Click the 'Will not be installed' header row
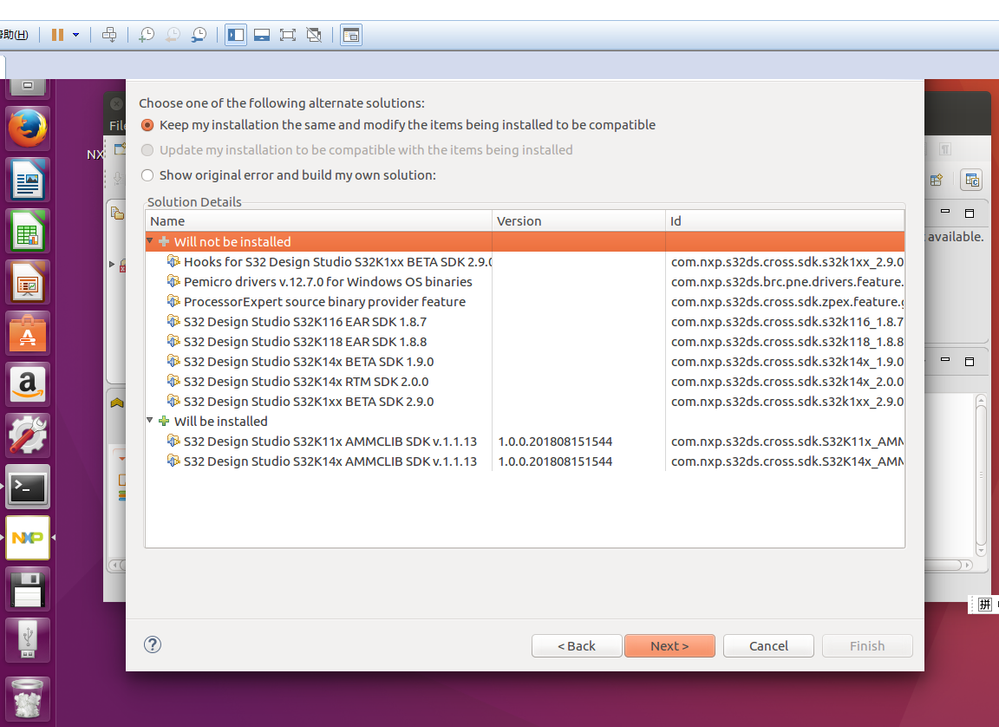This screenshot has height=727, width=999. click(x=525, y=241)
